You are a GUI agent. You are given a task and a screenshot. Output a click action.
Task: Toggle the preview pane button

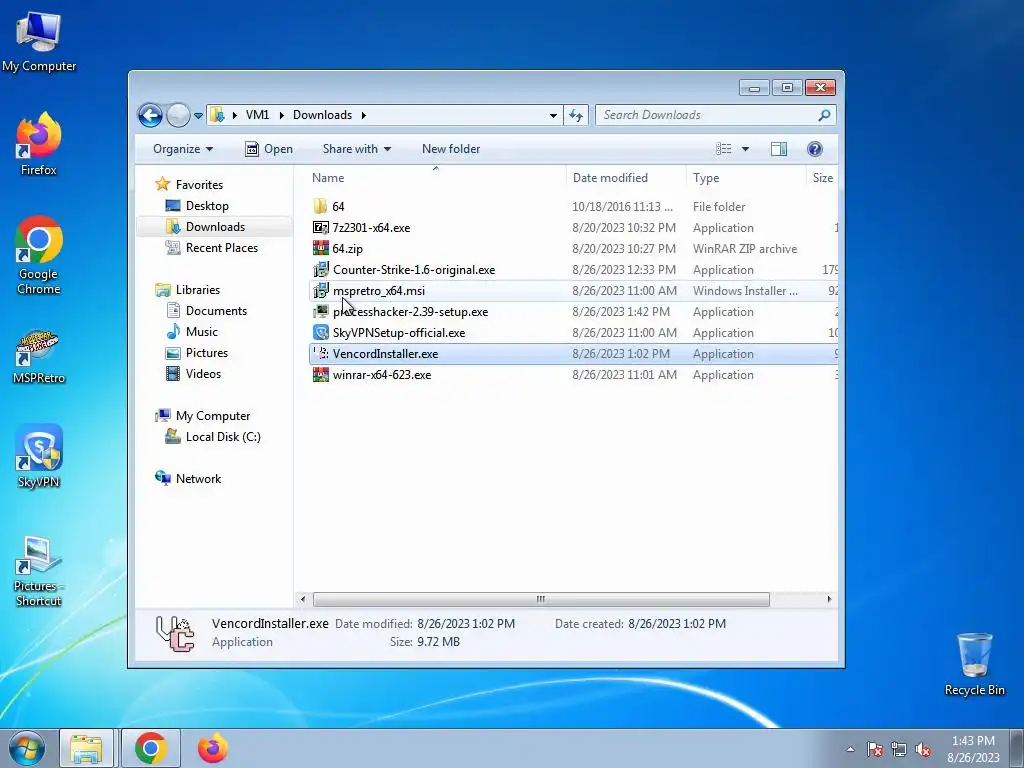tap(778, 149)
